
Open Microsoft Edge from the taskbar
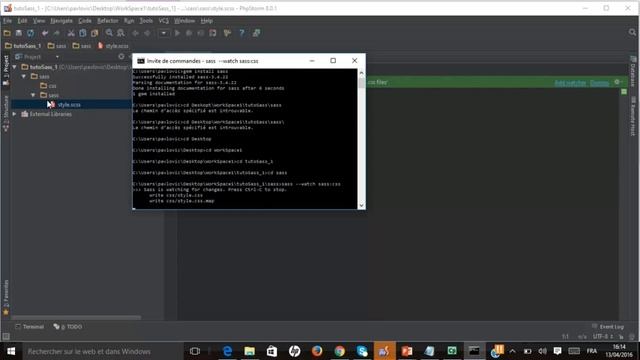pyautogui.click(x=227, y=351)
